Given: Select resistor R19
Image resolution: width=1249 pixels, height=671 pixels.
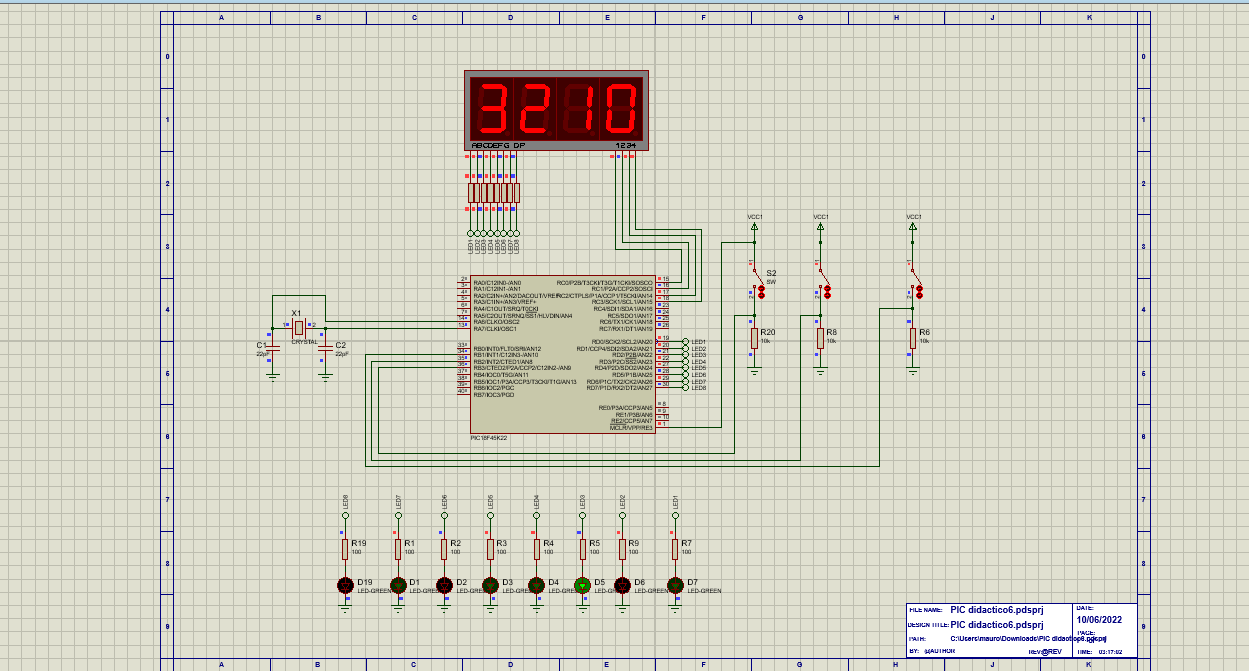Looking at the screenshot, I should pos(345,549).
